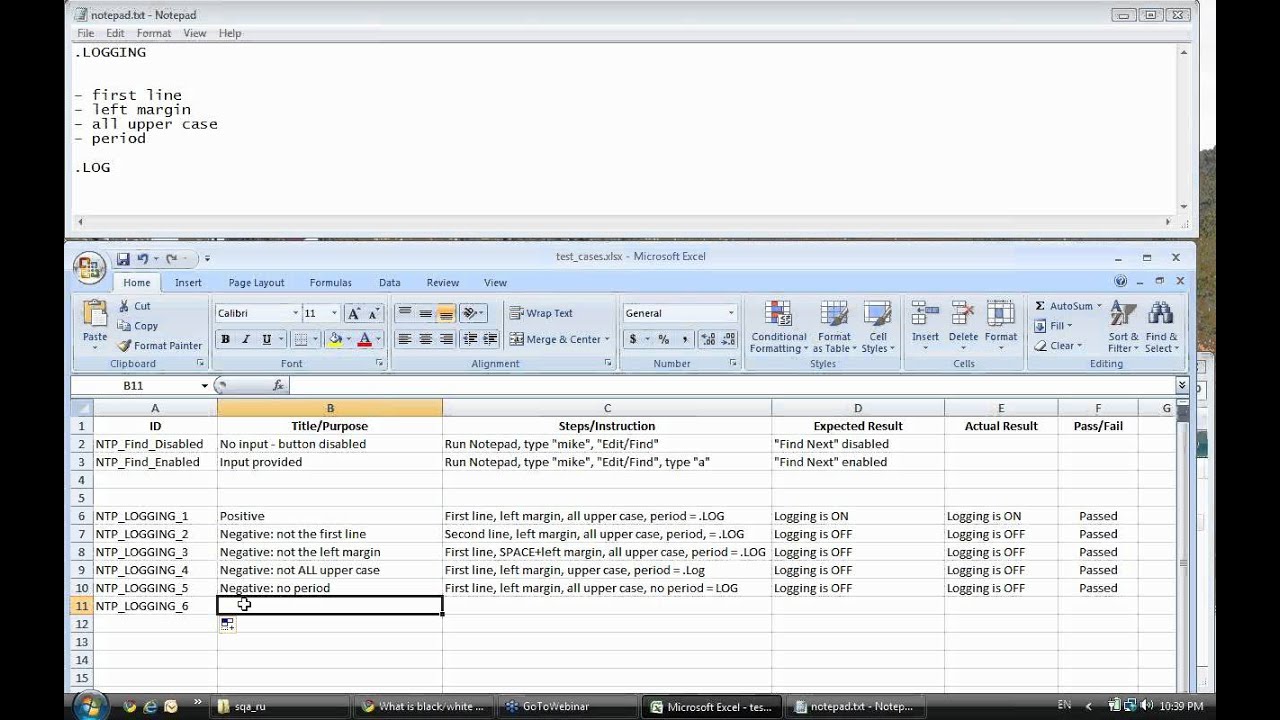Open Conditional Formatting dropdown
The image size is (1280, 720).
[x=778, y=326]
